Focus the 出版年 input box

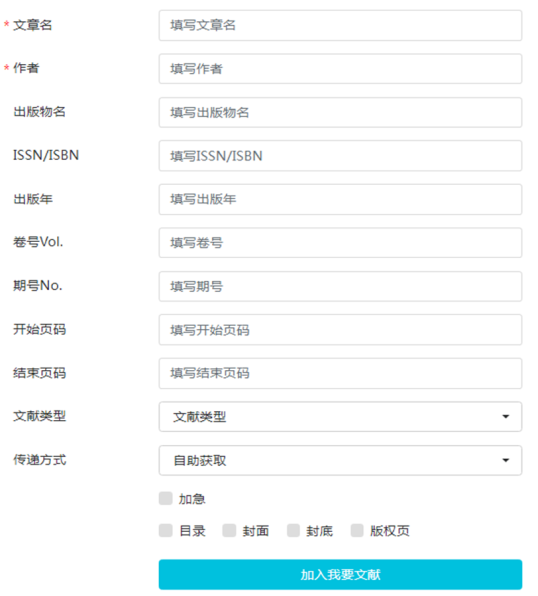click(340, 200)
